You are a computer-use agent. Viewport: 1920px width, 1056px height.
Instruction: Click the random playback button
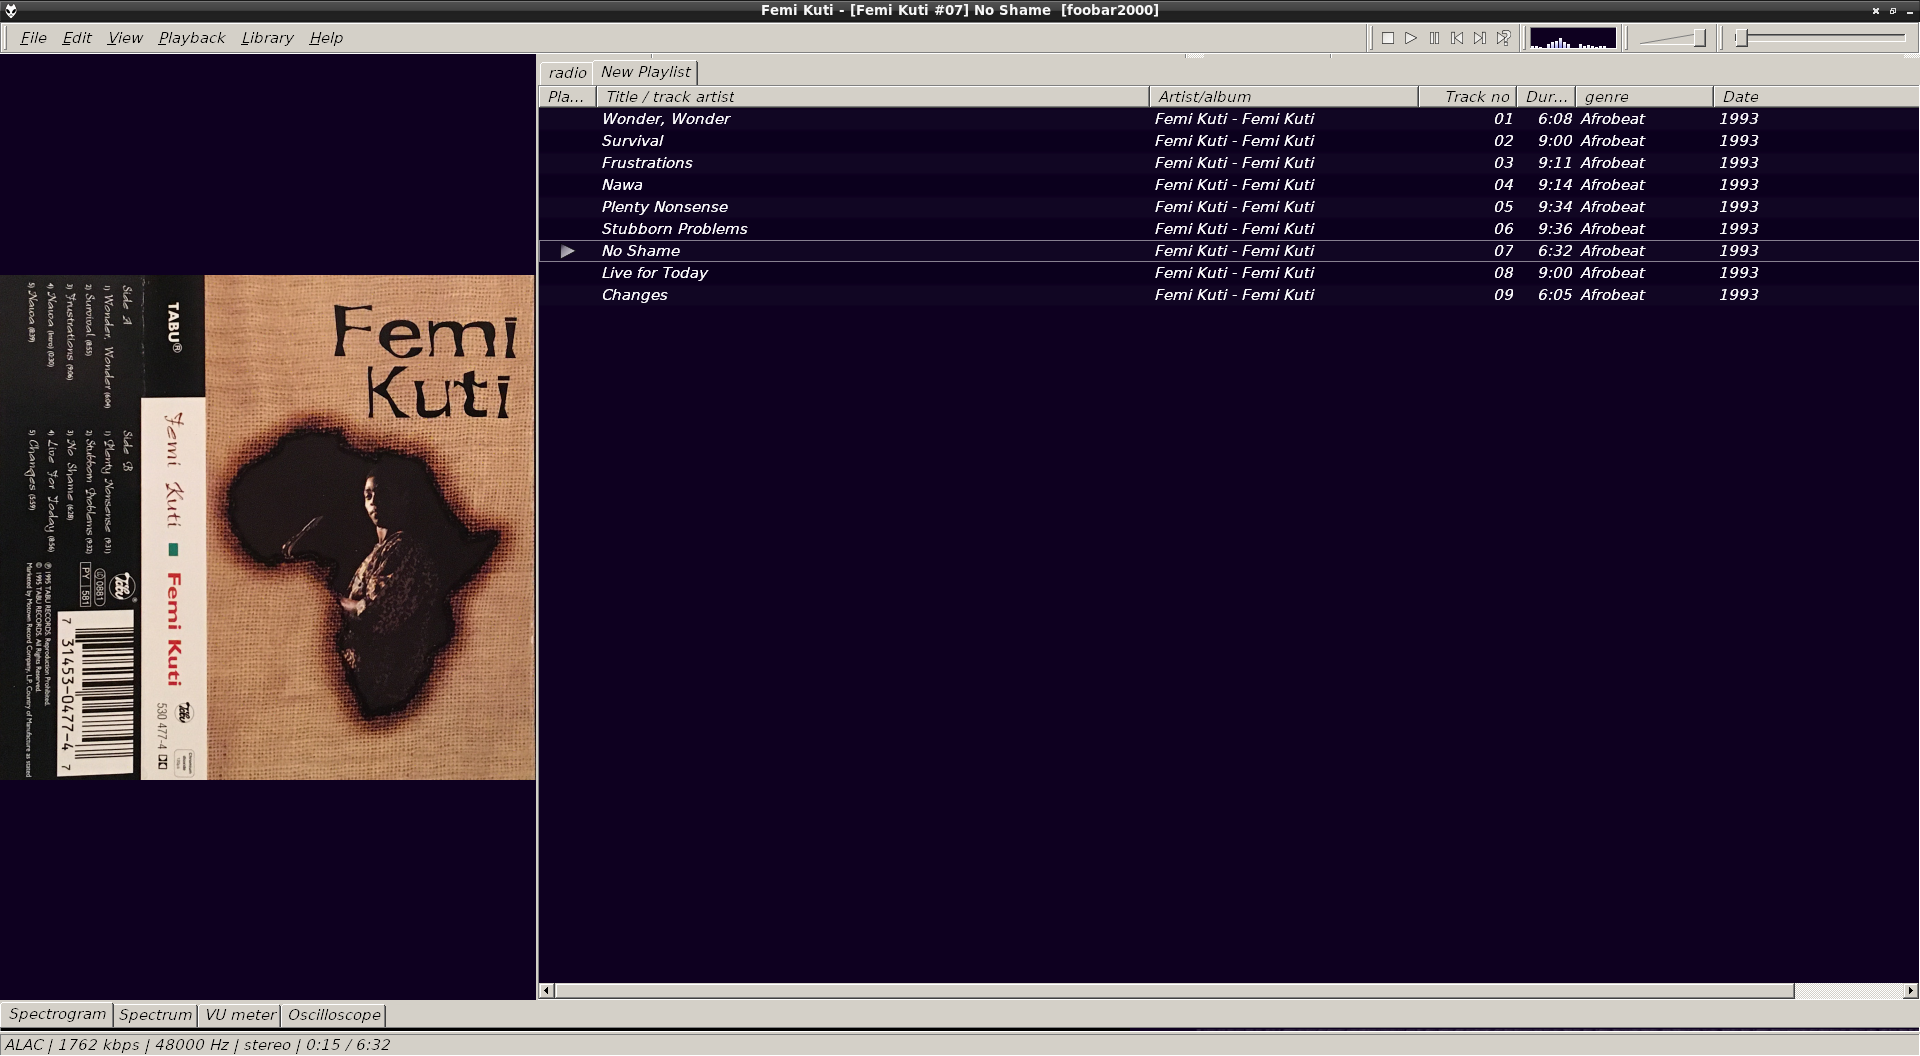[x=1503, y=38]
